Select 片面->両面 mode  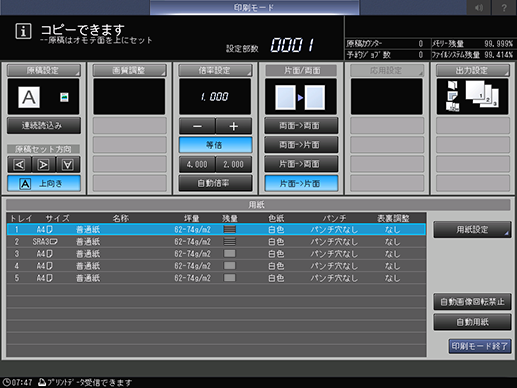tap(301, 164)
